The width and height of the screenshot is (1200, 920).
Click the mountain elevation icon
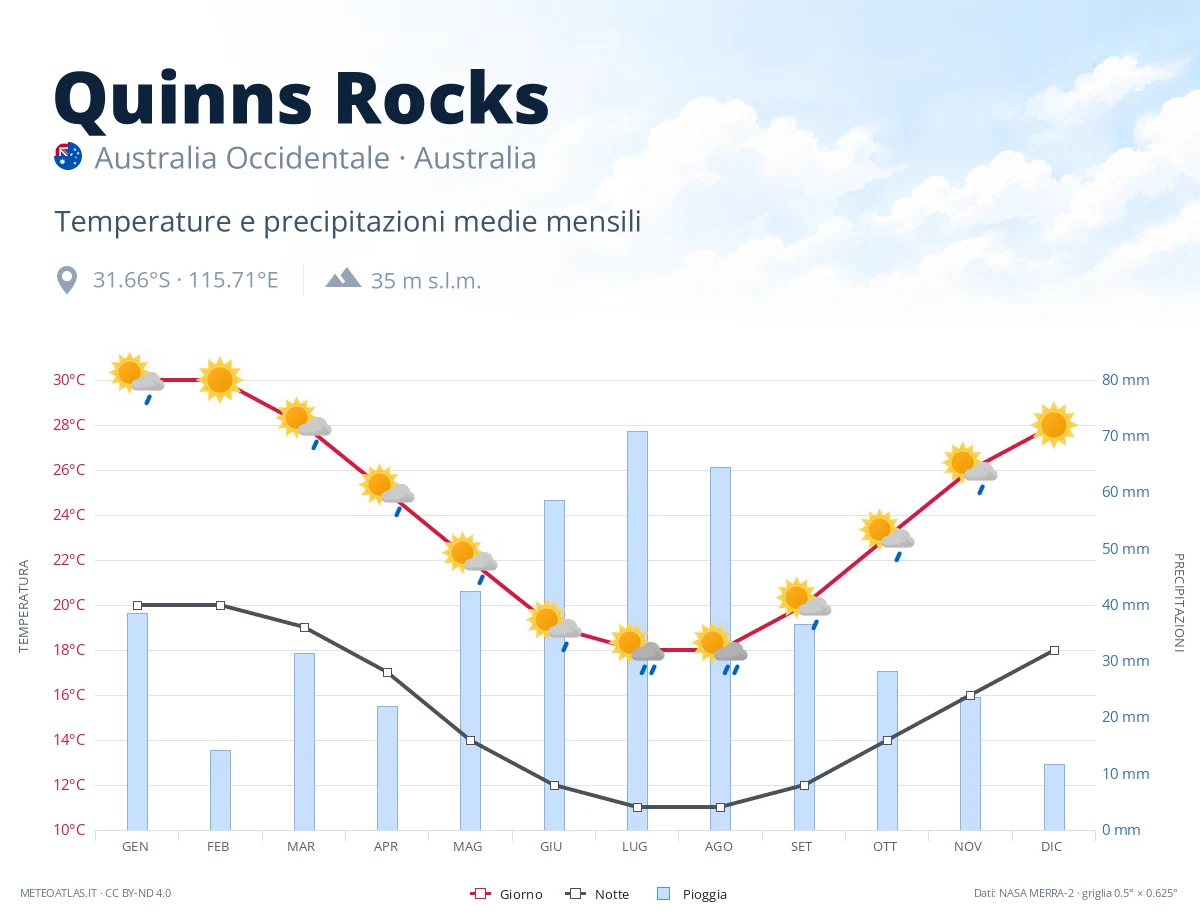click(343, 277)
